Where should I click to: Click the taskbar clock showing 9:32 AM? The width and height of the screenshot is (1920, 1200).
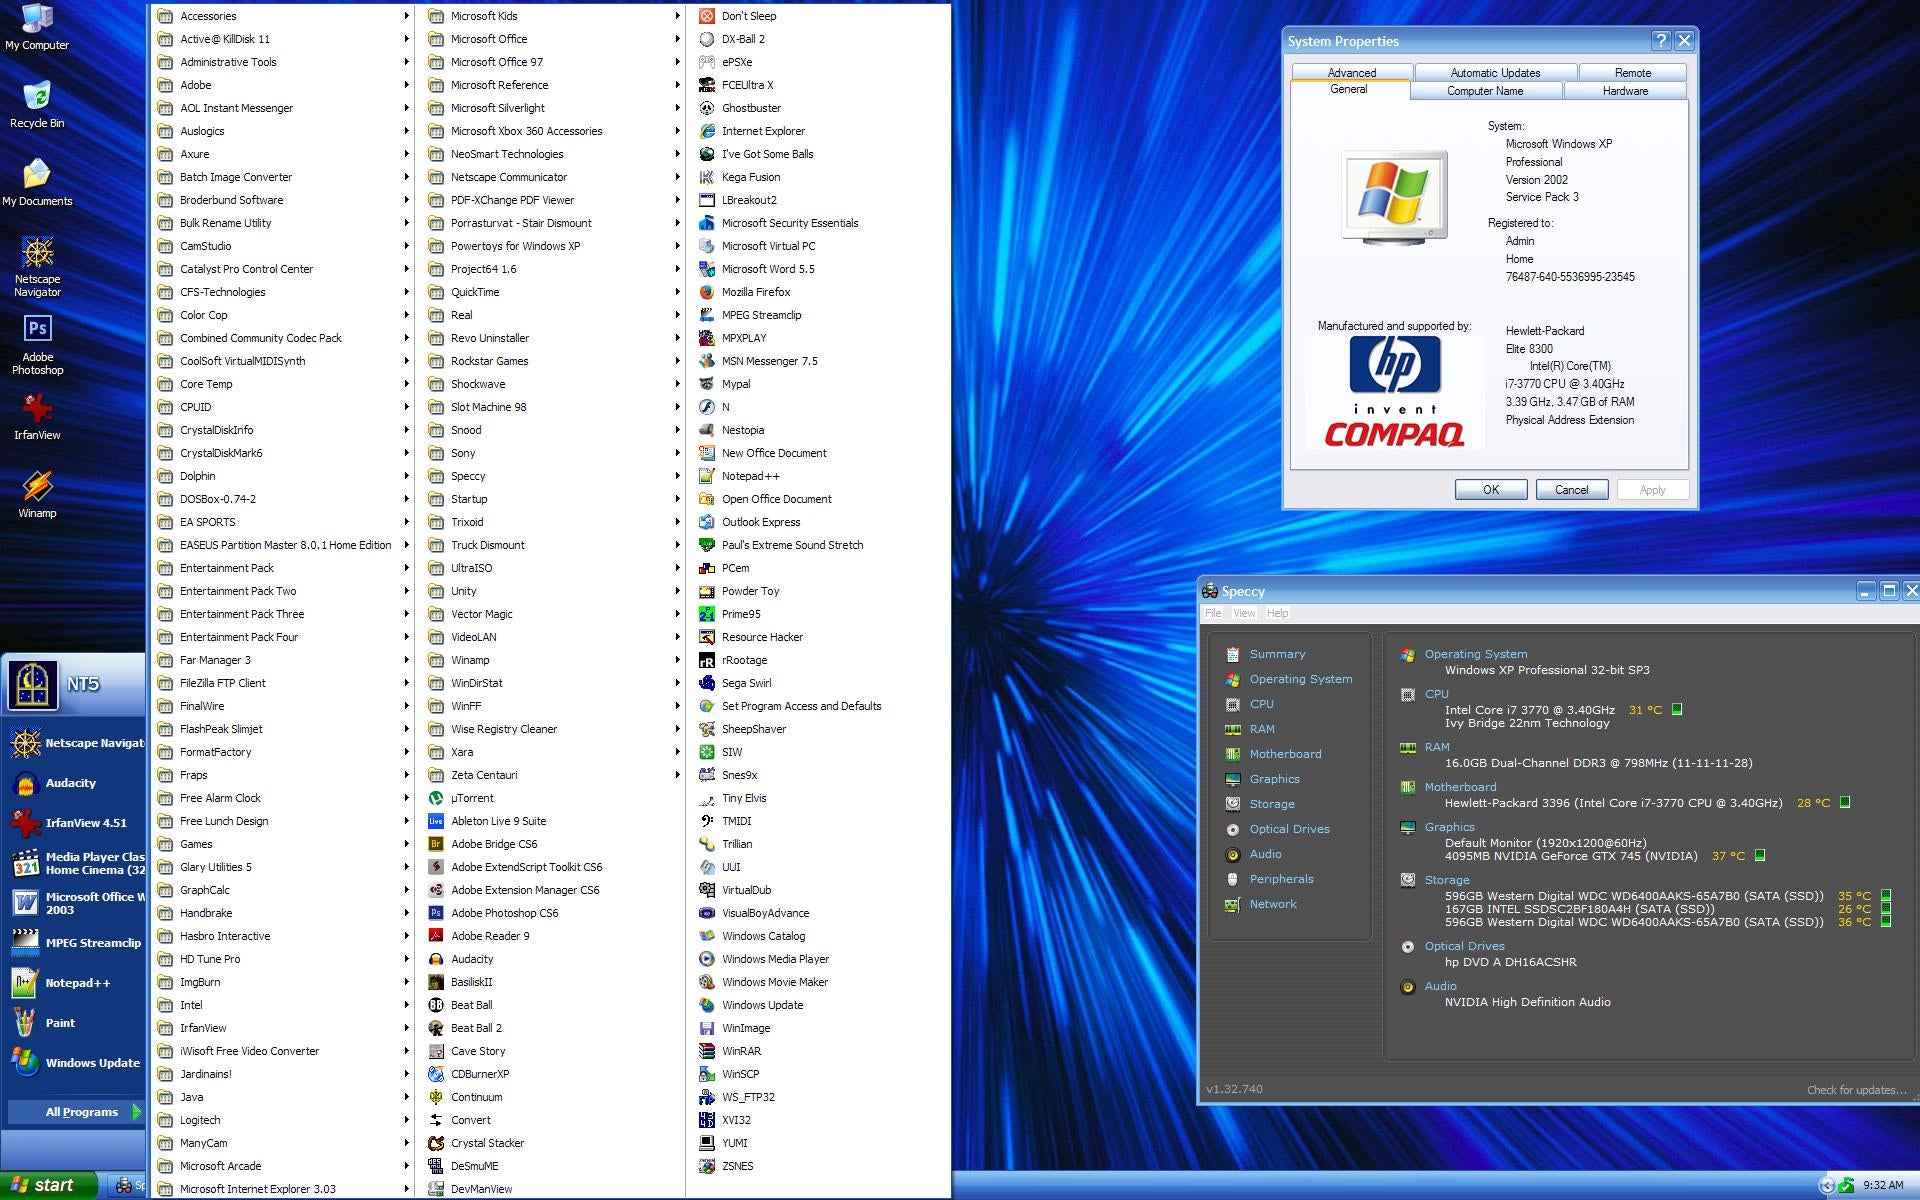point(1883,1186)
